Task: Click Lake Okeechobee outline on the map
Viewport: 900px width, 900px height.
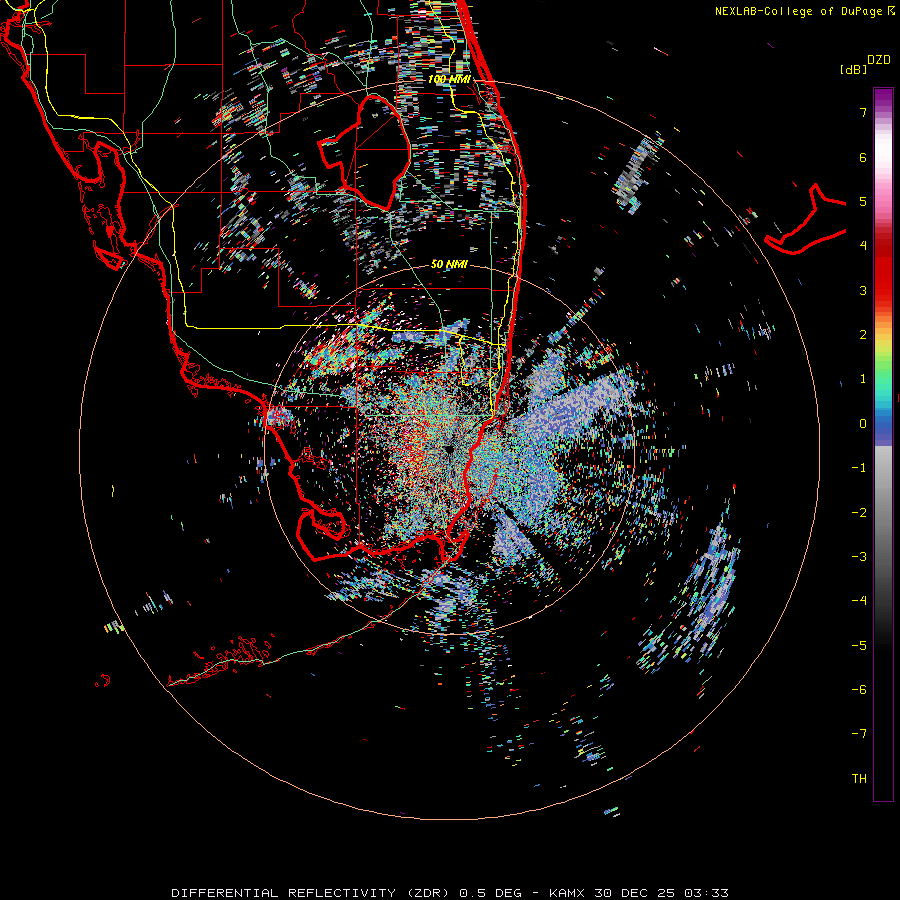Action: coord(364,152)
